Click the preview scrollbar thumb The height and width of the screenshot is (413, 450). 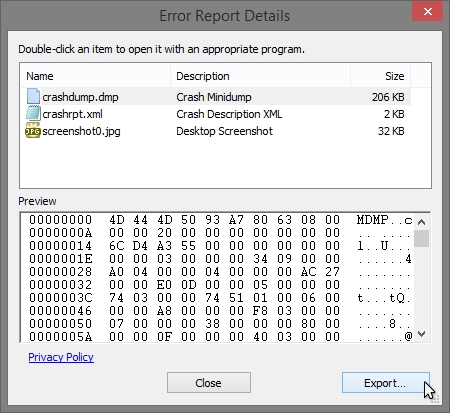(x=421, y=238)
